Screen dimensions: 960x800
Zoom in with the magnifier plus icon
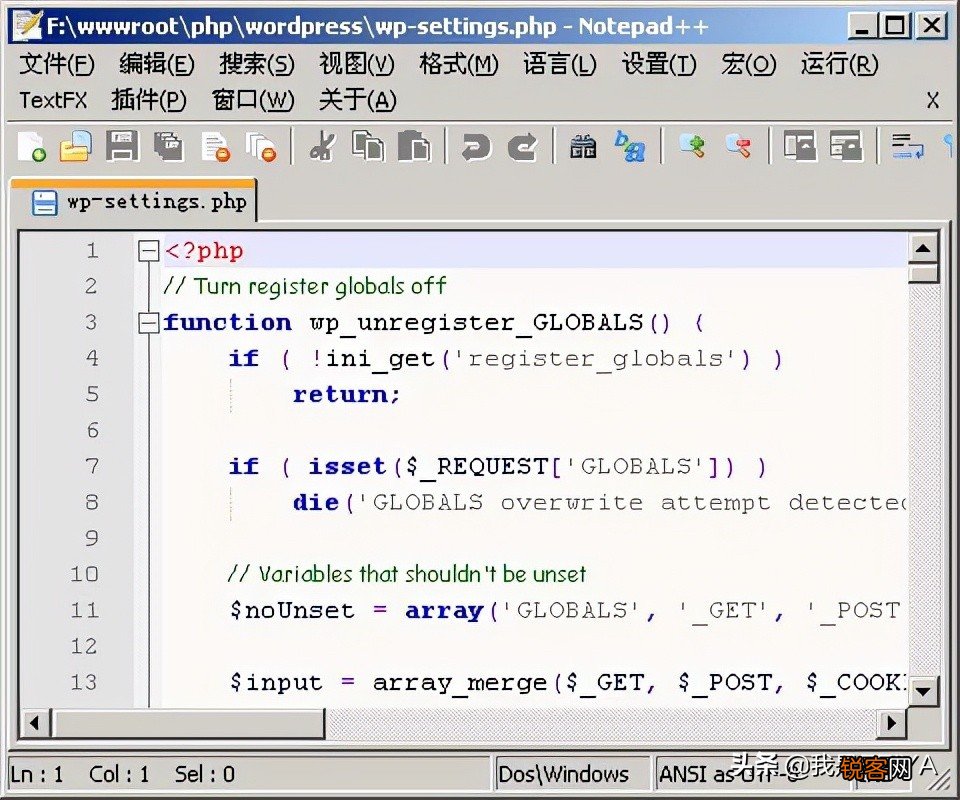[692, 146]
